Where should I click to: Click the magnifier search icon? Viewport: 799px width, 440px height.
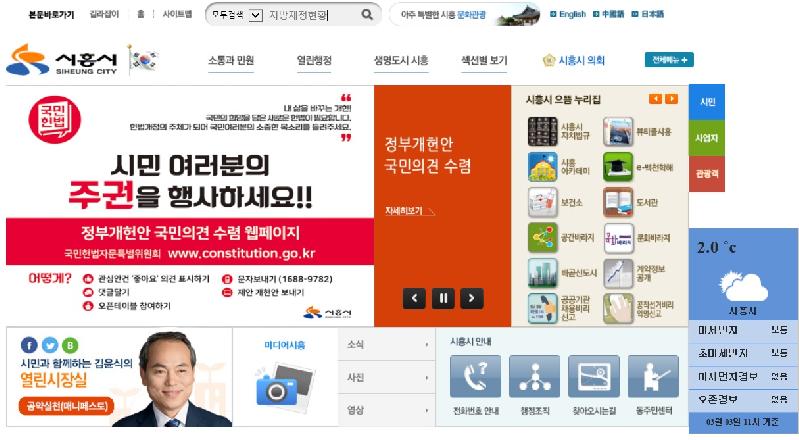pos(367,15)
